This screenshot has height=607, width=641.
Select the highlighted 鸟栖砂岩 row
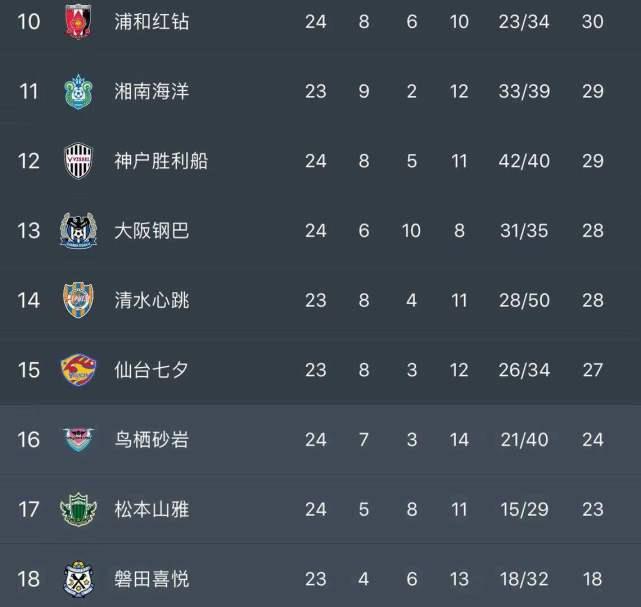(320, 439)
